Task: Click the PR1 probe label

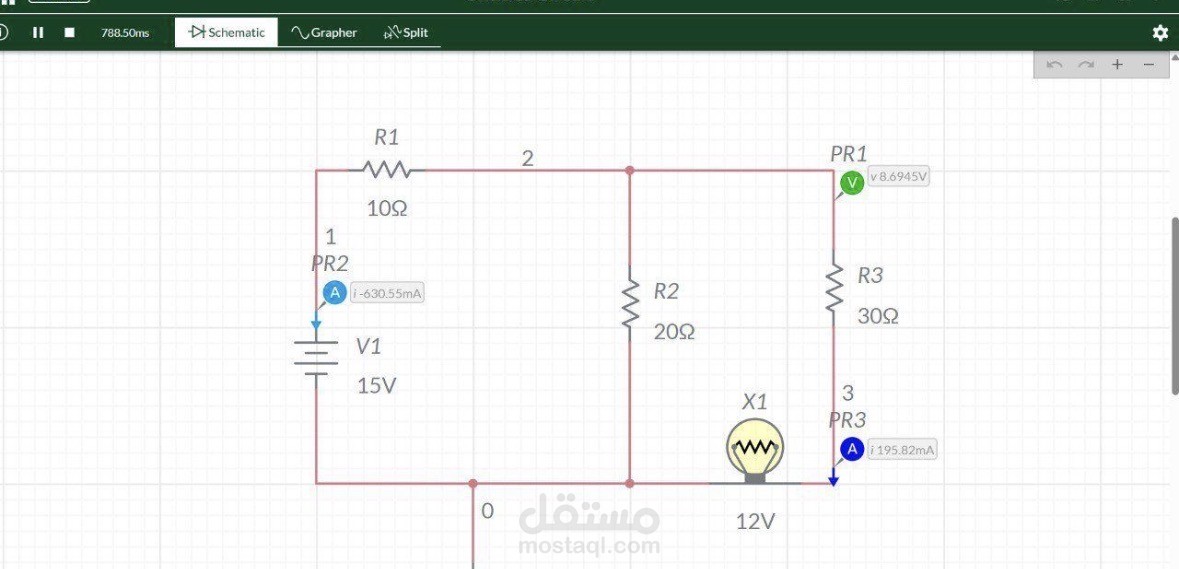Action: 849,154
